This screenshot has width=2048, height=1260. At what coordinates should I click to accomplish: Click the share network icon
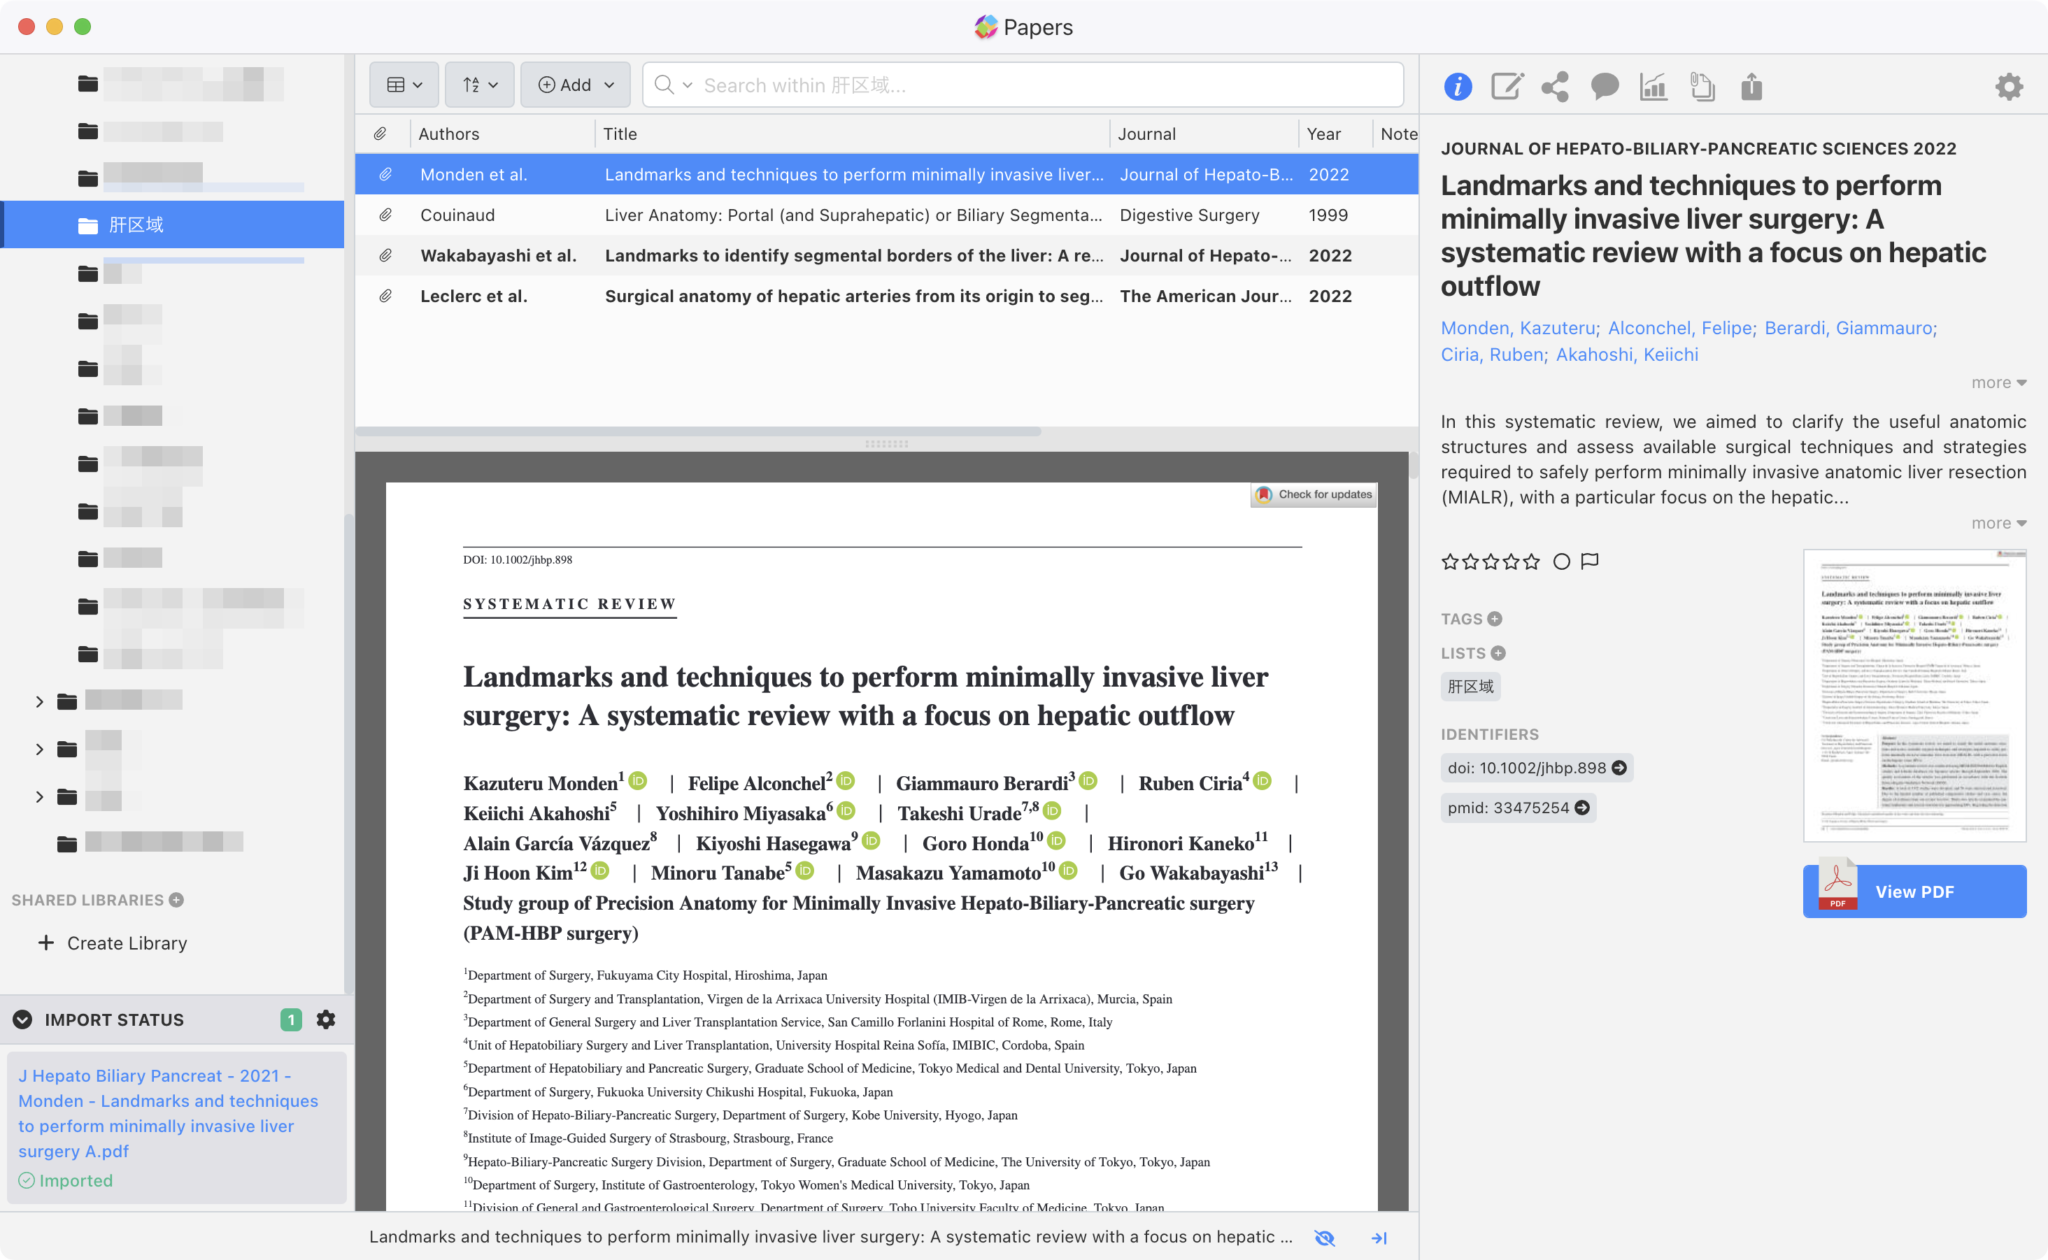(1555, 87)
